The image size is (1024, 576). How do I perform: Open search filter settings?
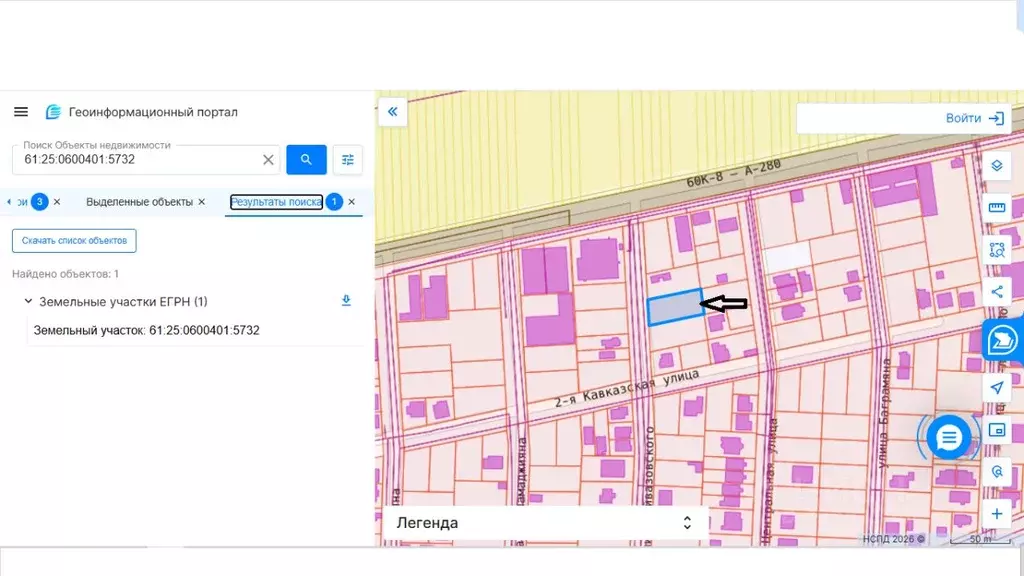click(x=347, y=159)
